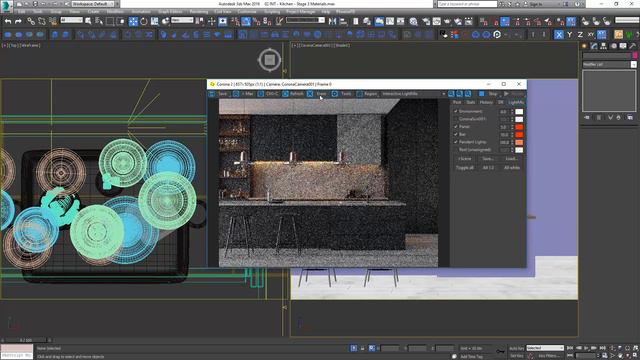
Task: Toggle the Bar light checkbox
Action: (x=456, y=134)
